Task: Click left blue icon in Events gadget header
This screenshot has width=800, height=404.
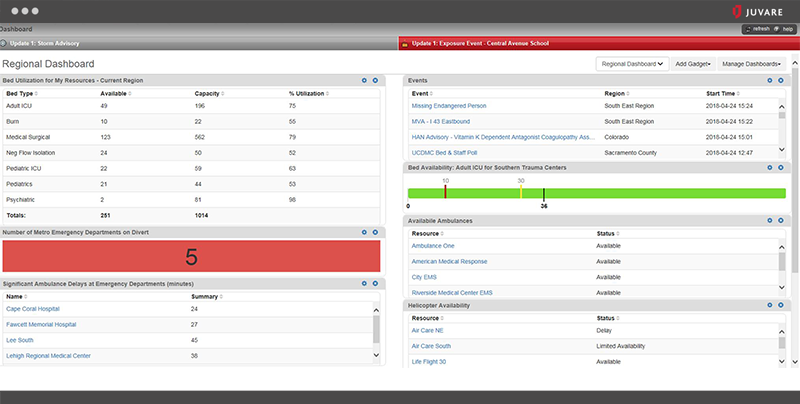Action: (x=770, y=81)
